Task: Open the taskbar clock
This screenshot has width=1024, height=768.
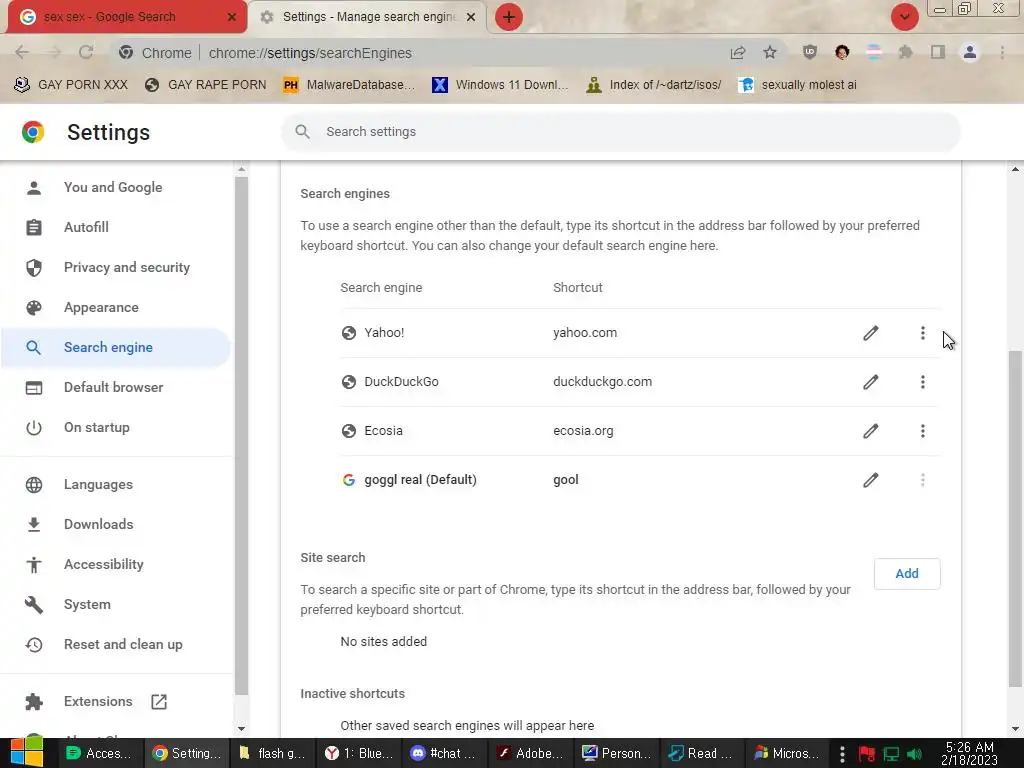Action: tap(969, 753)
